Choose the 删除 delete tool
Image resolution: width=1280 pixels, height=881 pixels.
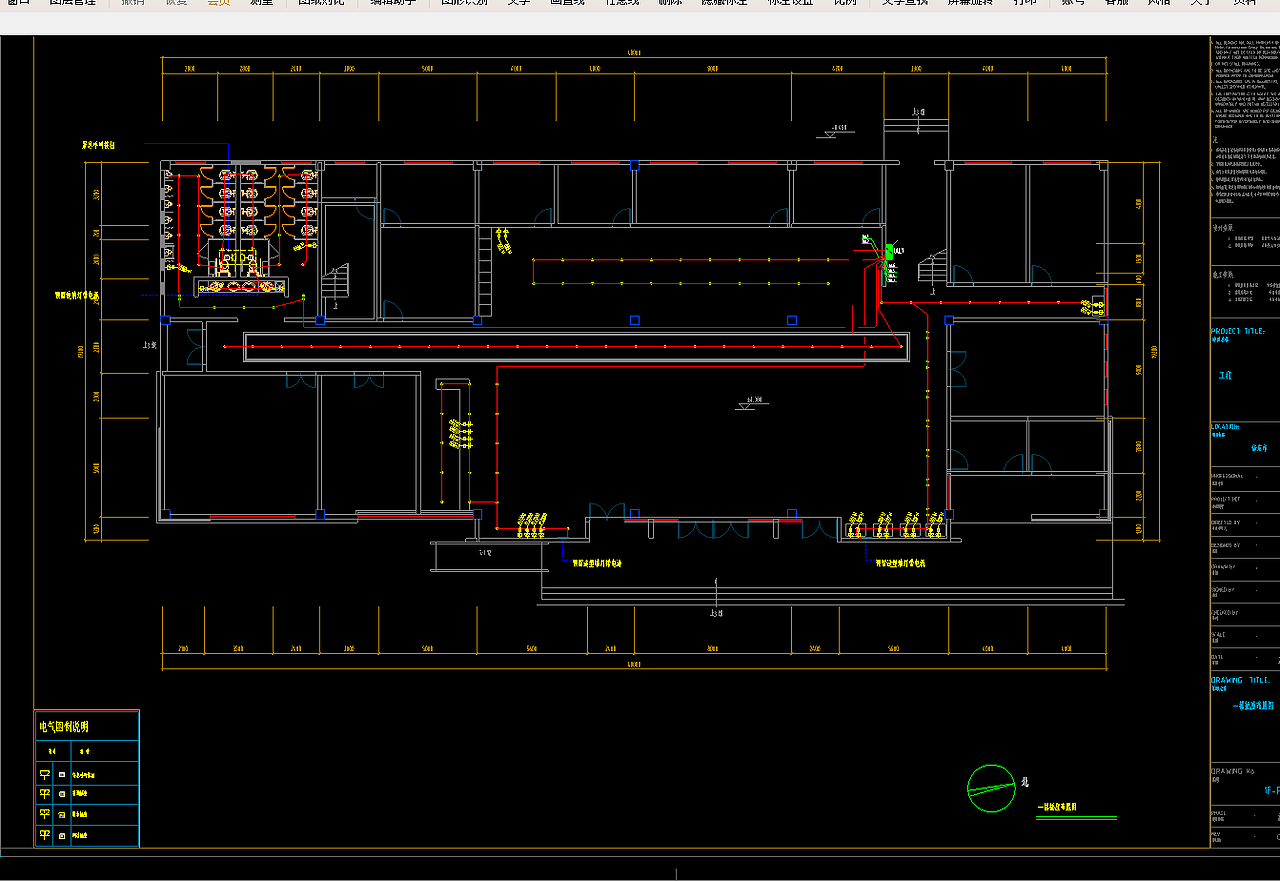point(670,3)
